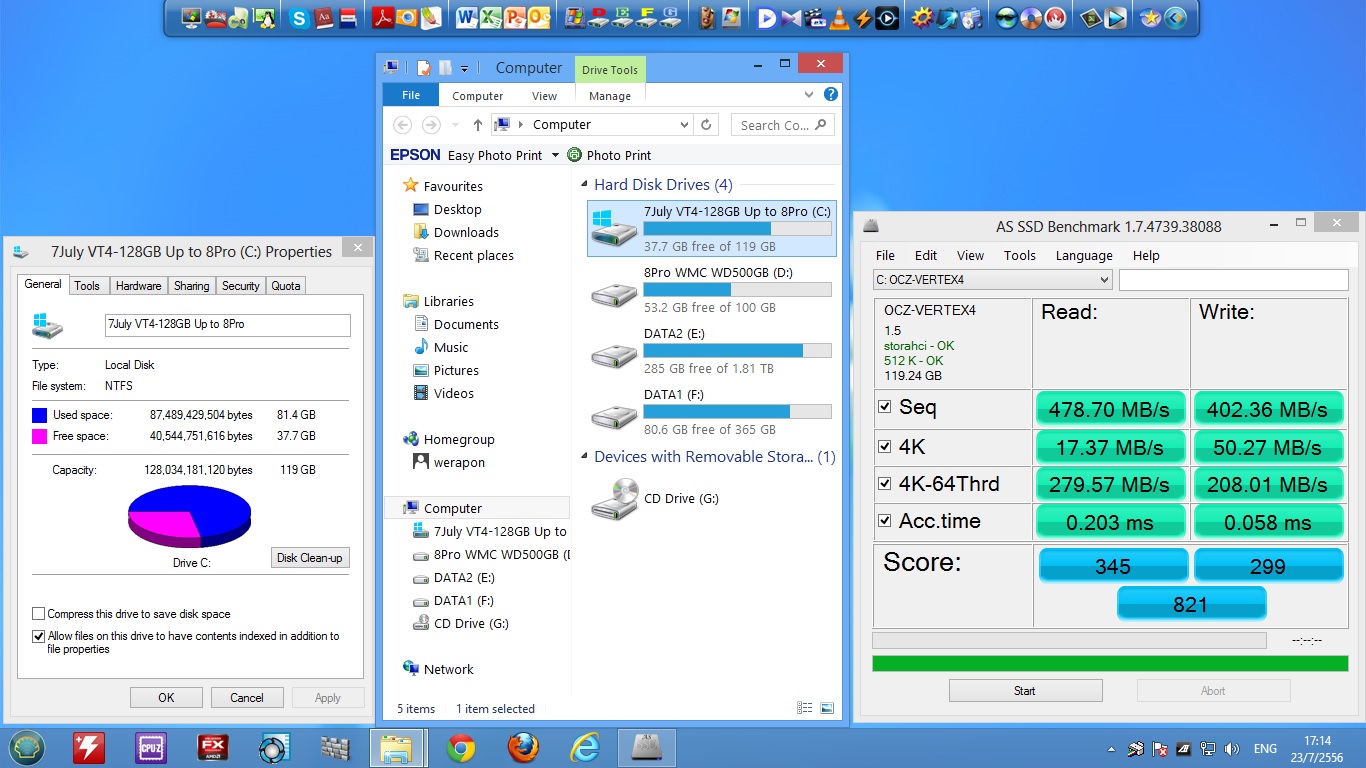Select the 7July VT4-128GB (C:) drive icon
Image resolution: width=1366 pixels, height=768 pixels.
[612, 228]
